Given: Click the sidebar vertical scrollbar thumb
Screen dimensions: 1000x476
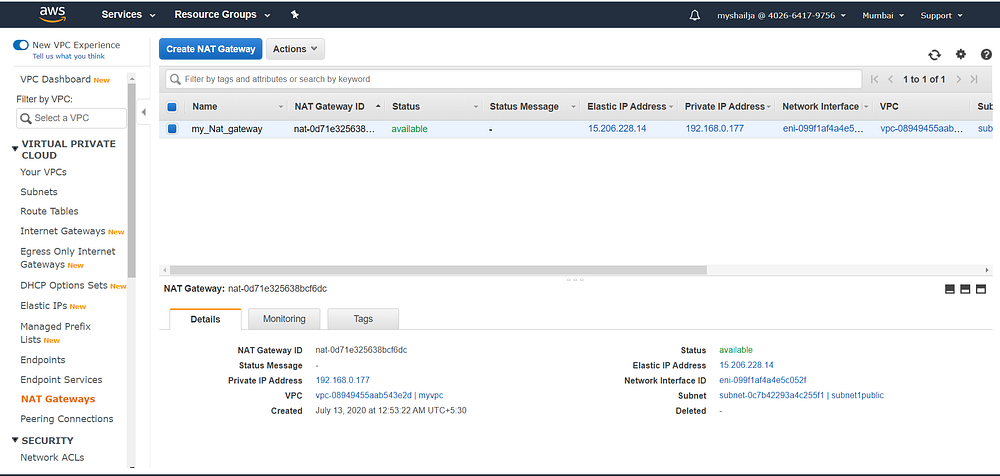Looking at the screenshot, I should pyautogui.click(x=131, y=180).
